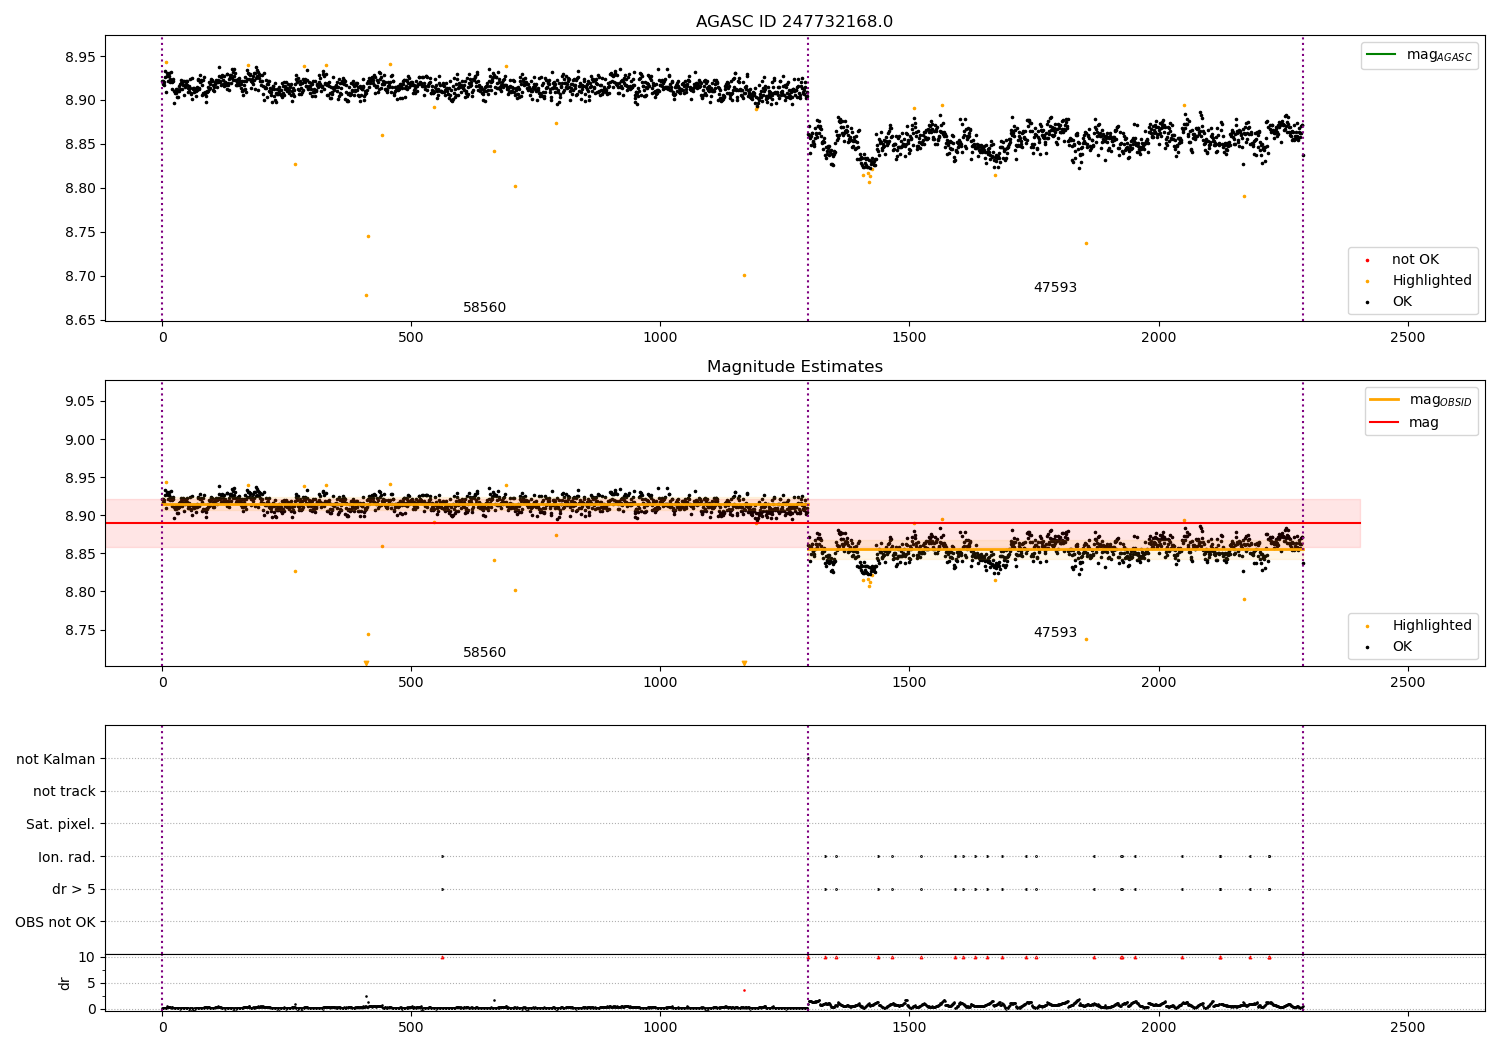This screenshot has height=1050, width=1500.
Task: Click the '58560' annotation in Magnitude Estimates plot
Action: click(x=484, y=653)
